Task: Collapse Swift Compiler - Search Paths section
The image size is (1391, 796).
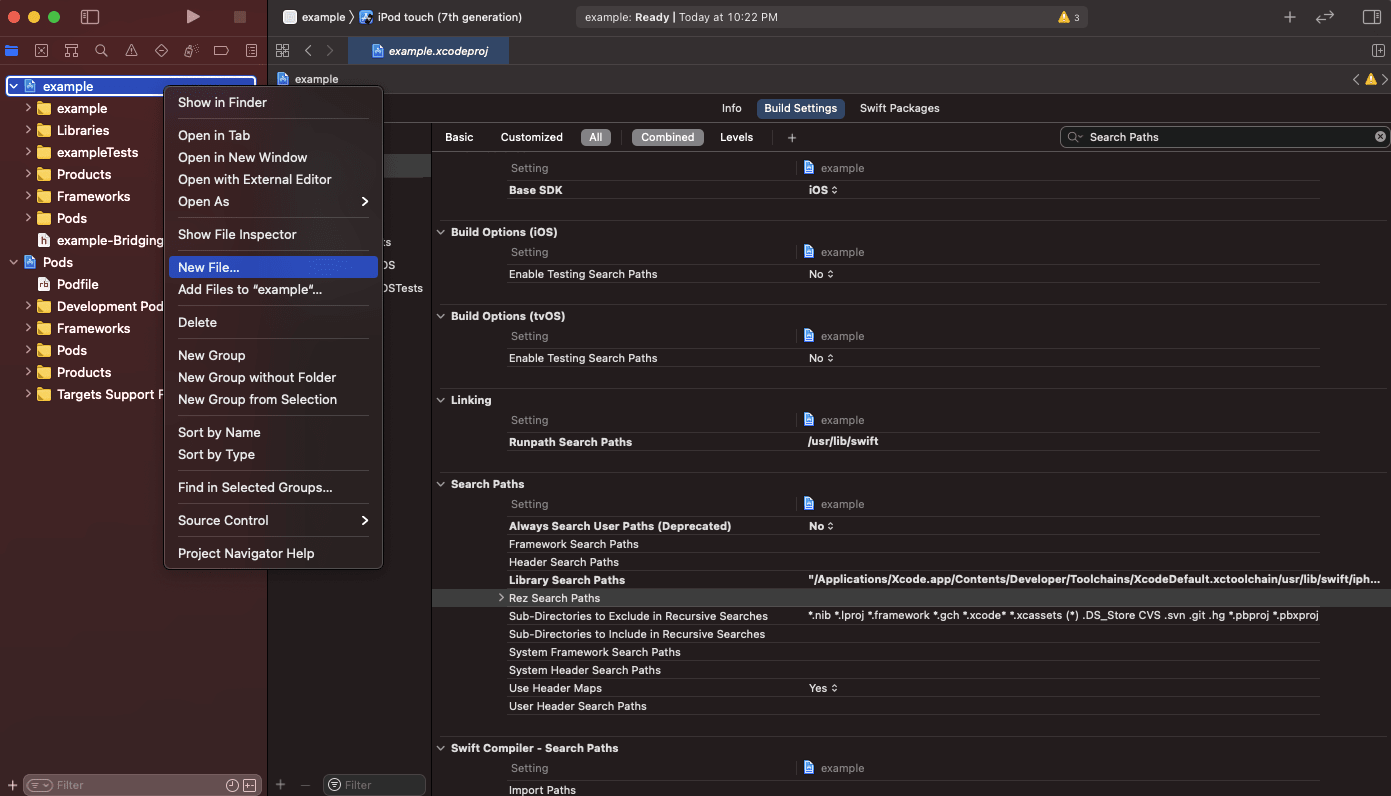Action: point(441,748)
